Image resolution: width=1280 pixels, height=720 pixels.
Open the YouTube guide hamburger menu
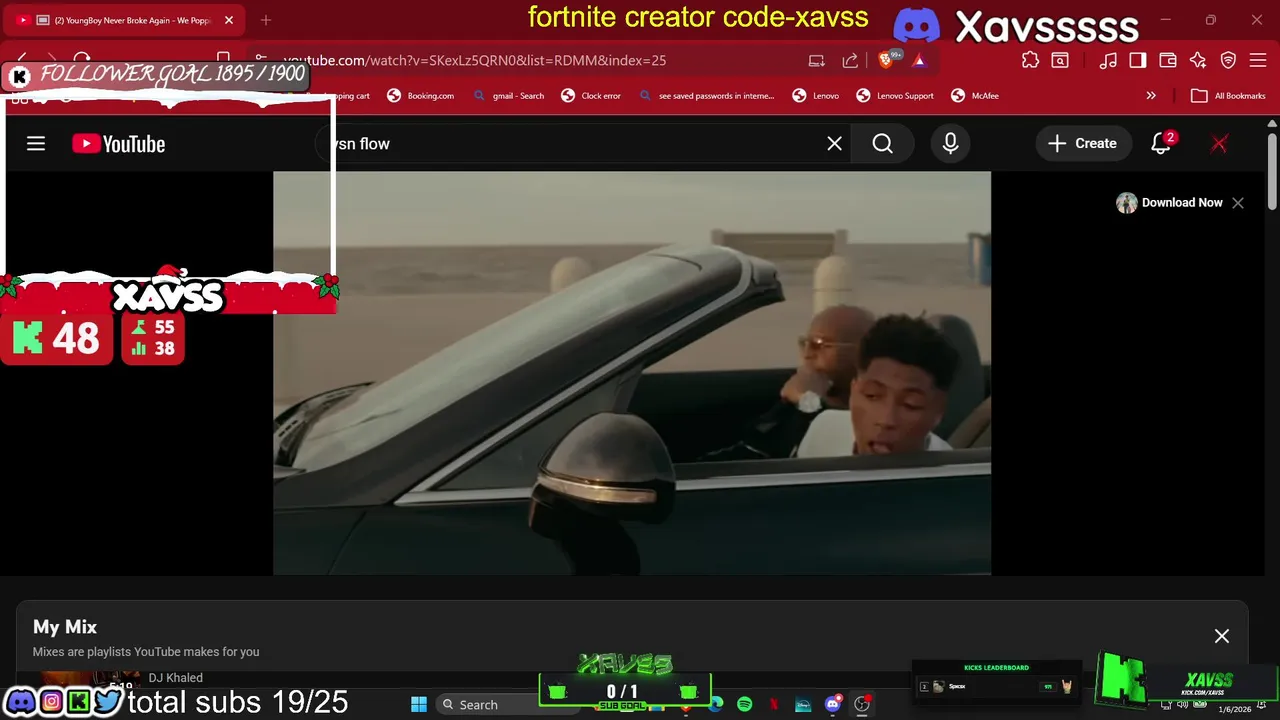(36, 144)
